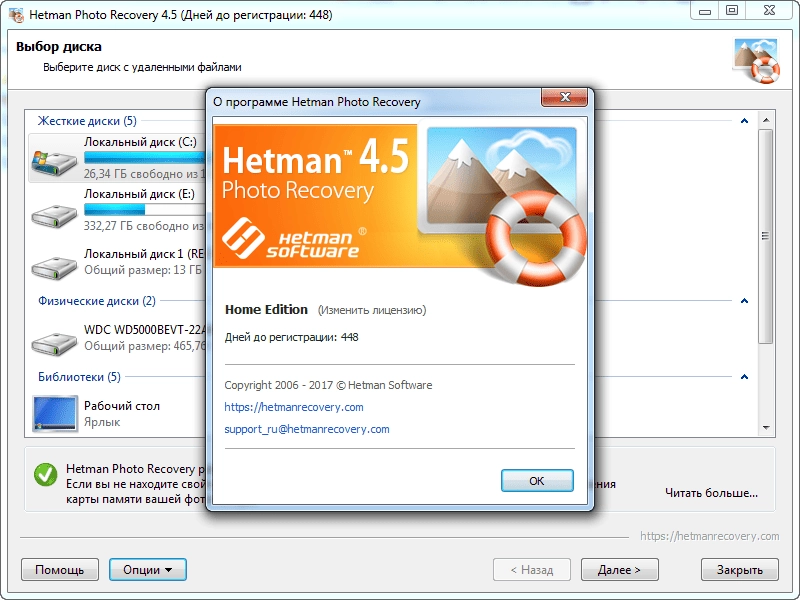Click the green checkmark status icon
The width and height of the screenshot is (800, 600).
45,474
